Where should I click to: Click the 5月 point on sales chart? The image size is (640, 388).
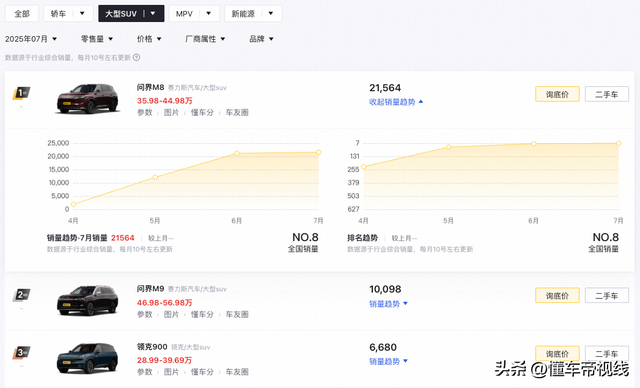pos(155,177)
